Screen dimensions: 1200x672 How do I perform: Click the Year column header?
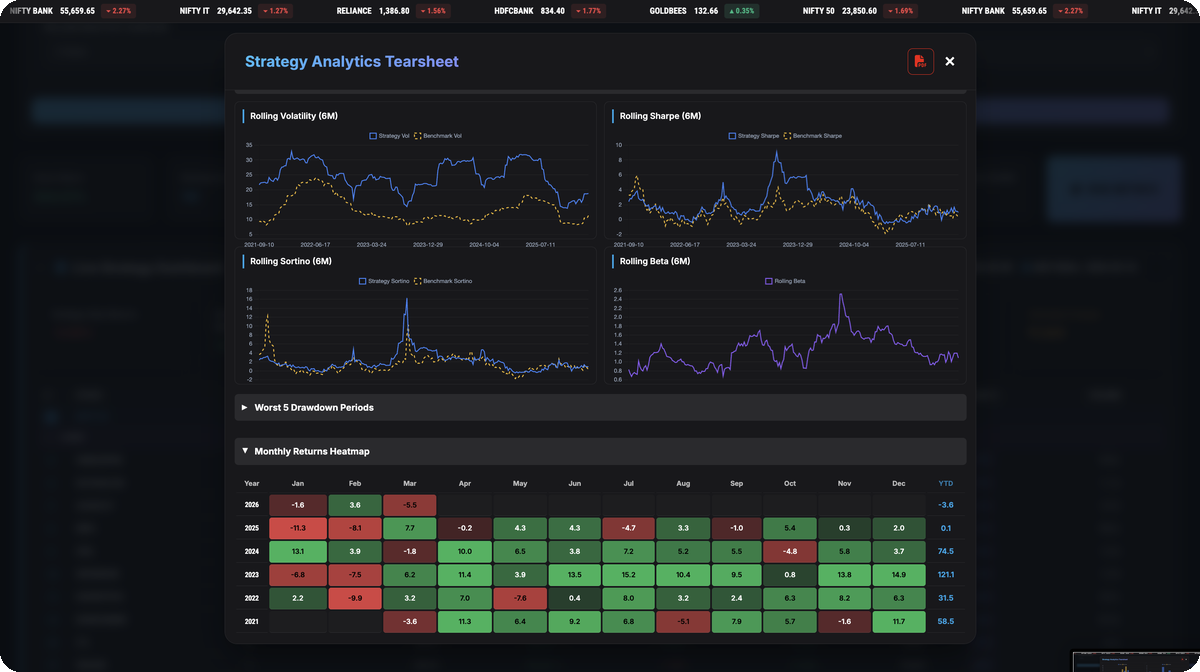[x=251, y=483]
